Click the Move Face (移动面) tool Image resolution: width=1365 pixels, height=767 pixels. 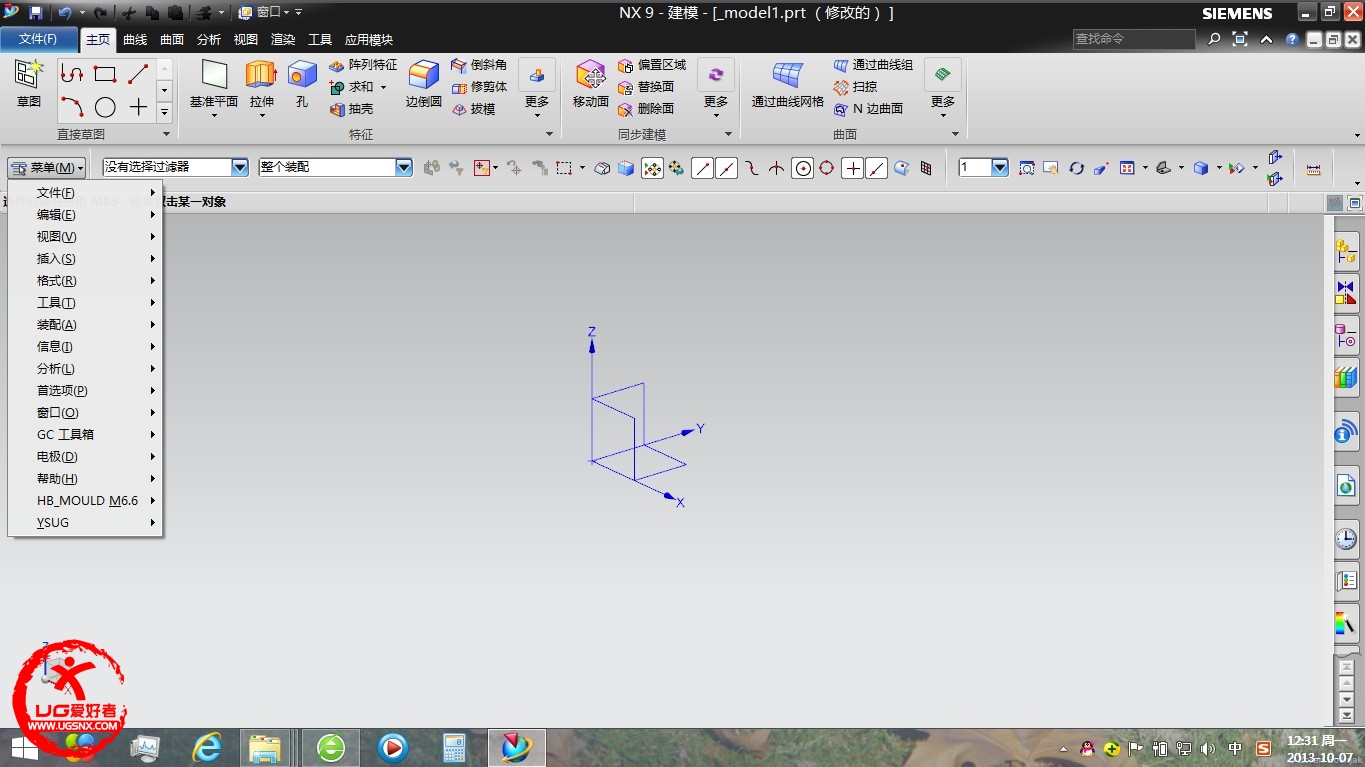(x=591, y=84)
